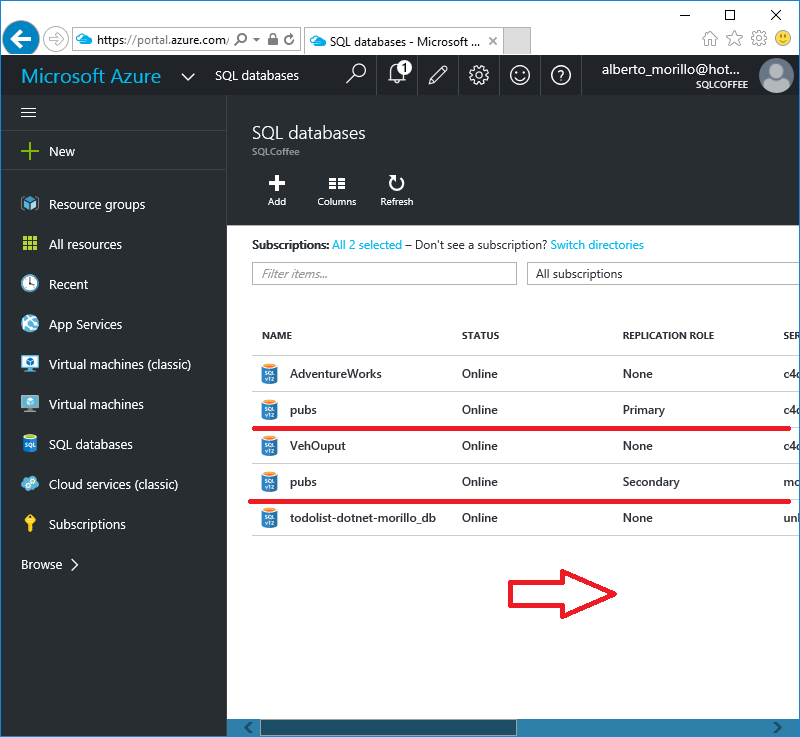Click the address bar security lock icon
Viewport: 800px width, 737px height.
coord(273,39)
